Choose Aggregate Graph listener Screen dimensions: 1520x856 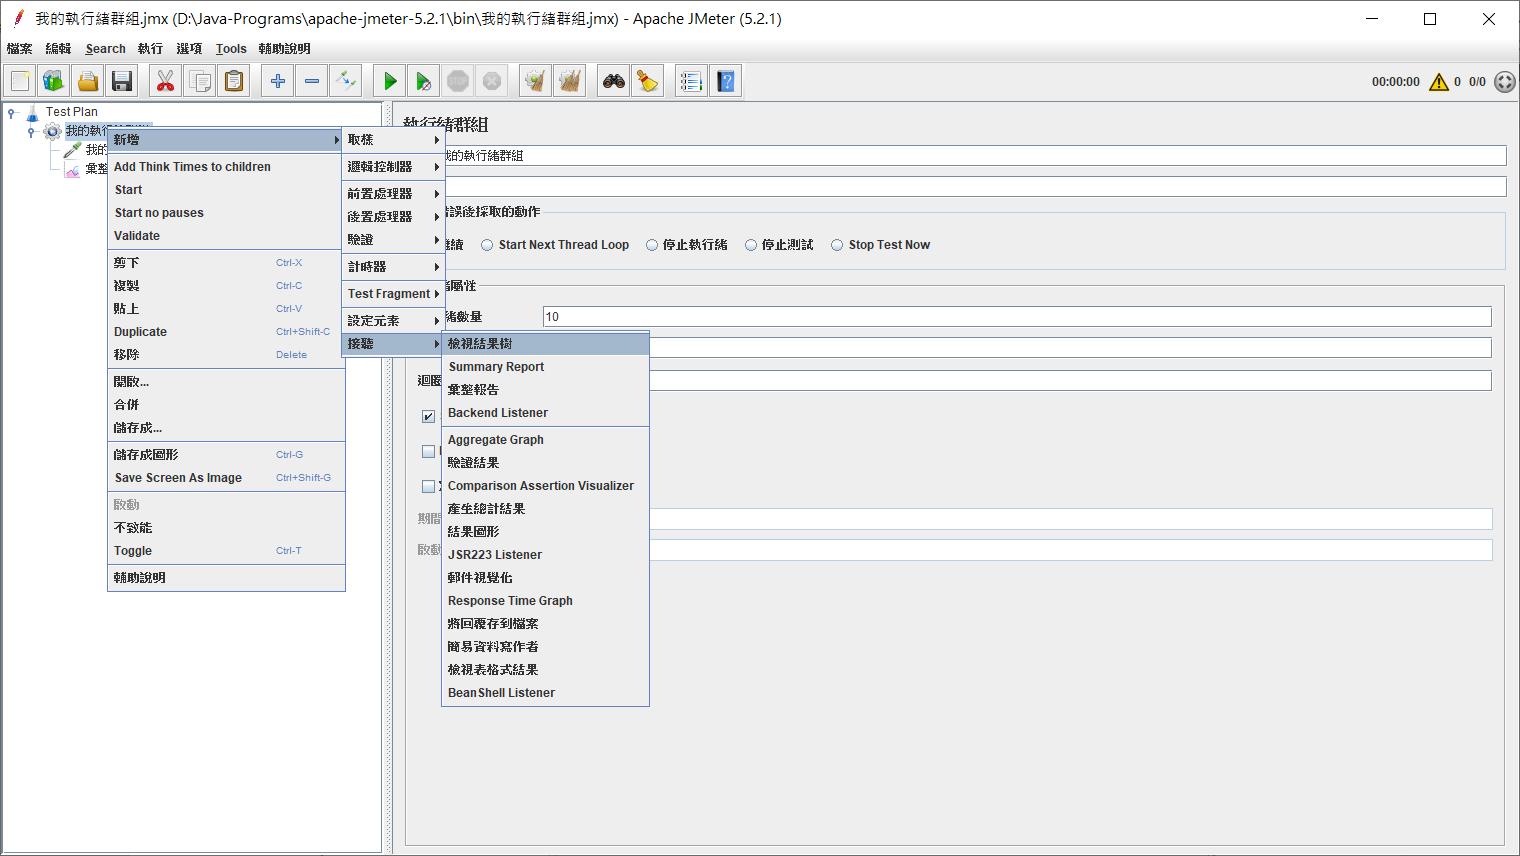[x=546, y=440]
